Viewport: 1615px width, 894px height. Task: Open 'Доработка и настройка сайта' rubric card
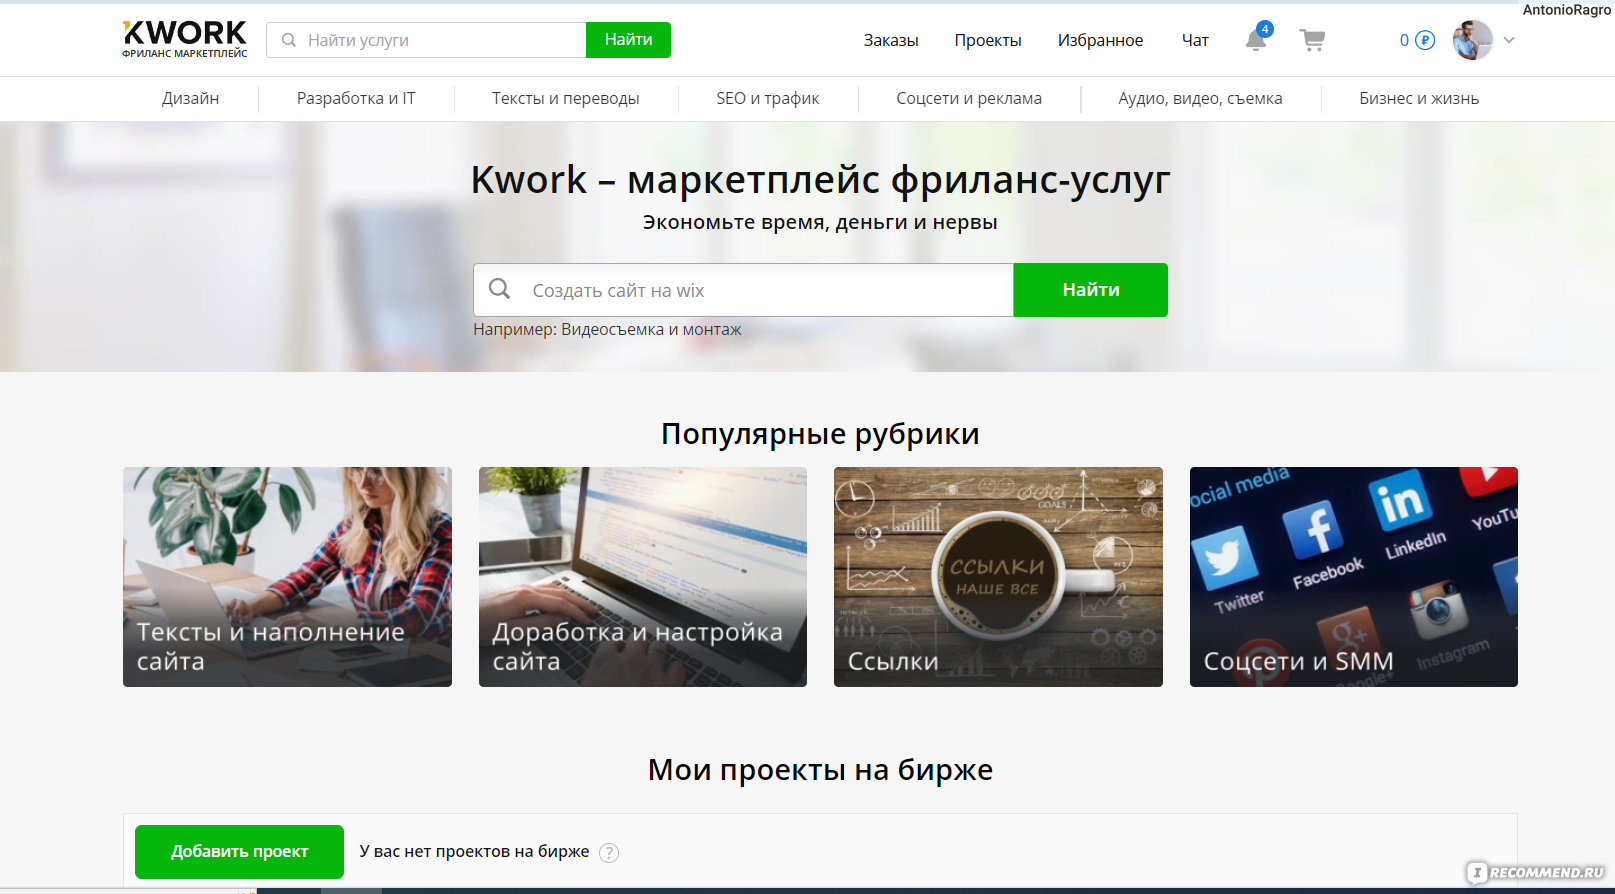643,577
